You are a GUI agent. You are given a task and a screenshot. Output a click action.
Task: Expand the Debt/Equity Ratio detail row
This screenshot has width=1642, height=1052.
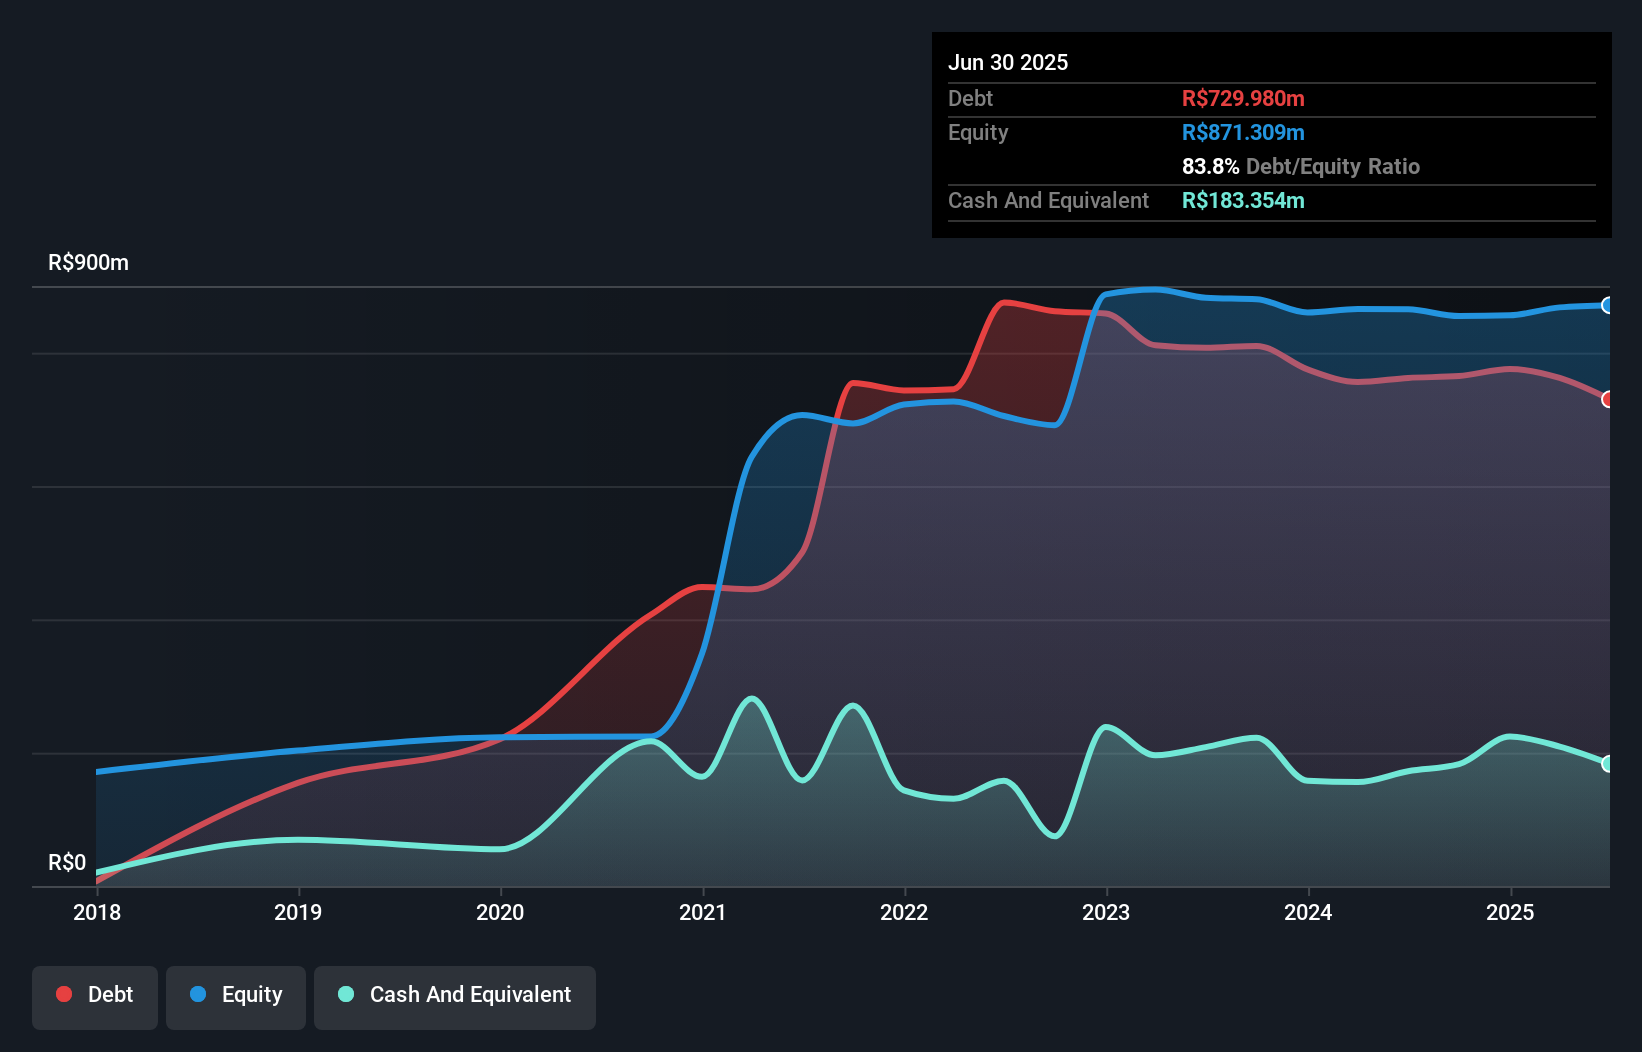coord(1301,166)
